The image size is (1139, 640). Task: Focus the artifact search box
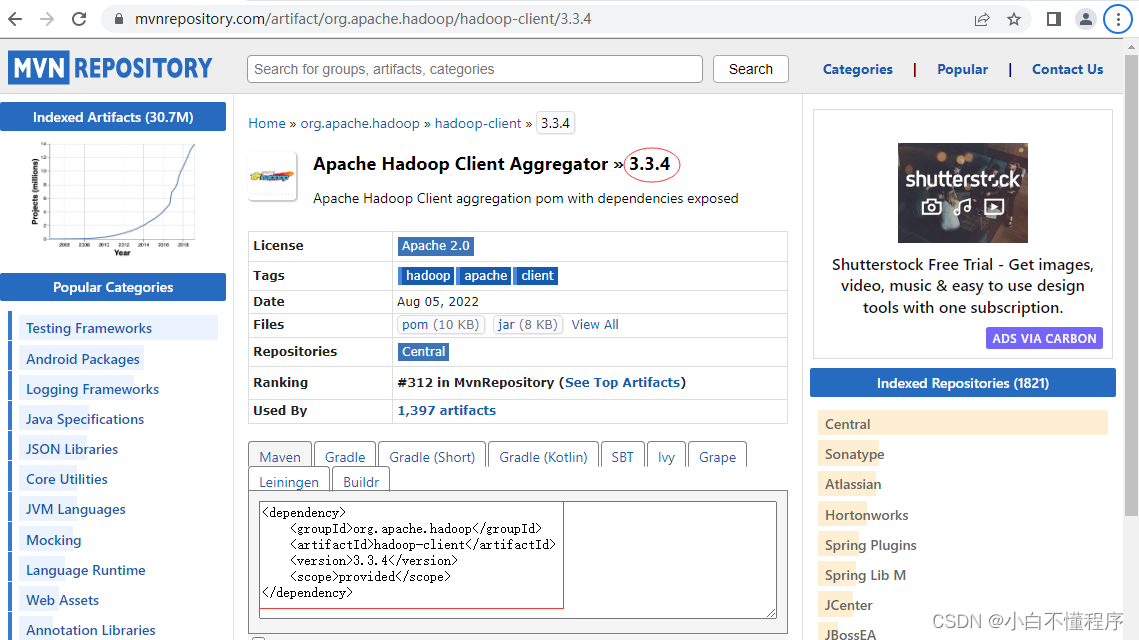(475, 69)
